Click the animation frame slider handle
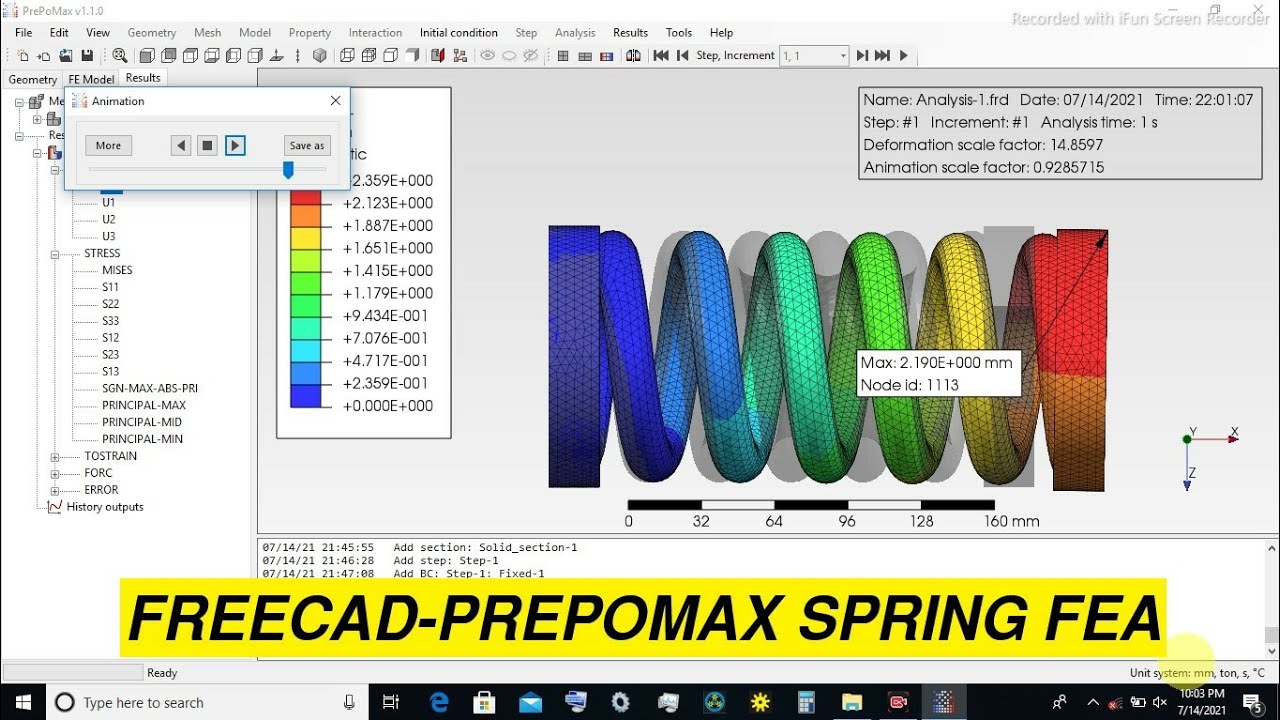The width and height of the screenshot is (1280, 720). [x=288, y=170]
